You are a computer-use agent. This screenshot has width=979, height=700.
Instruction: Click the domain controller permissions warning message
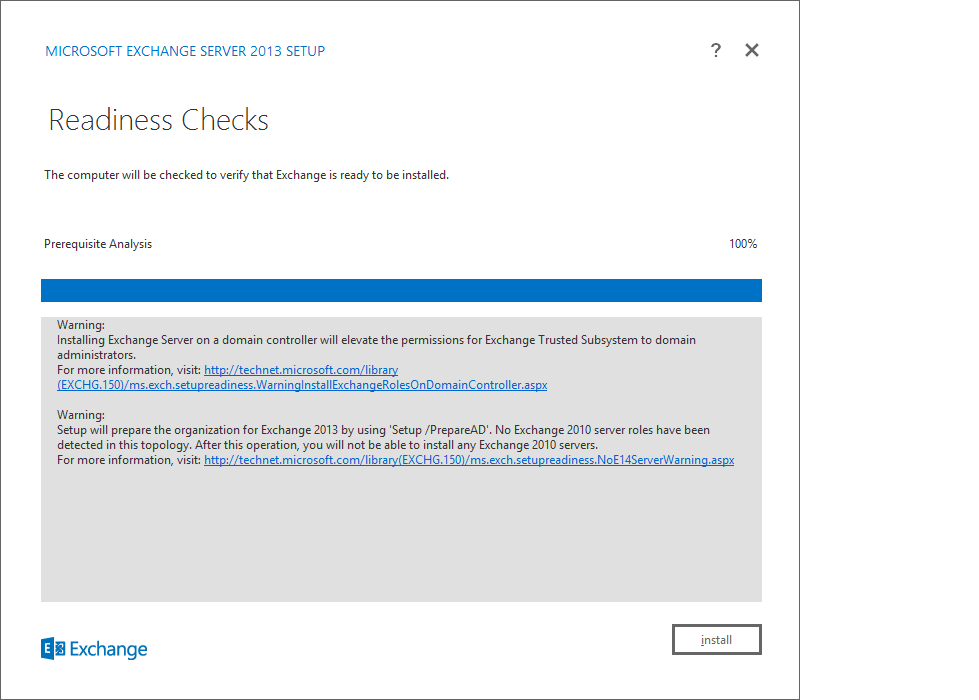(x=376, y=347)
